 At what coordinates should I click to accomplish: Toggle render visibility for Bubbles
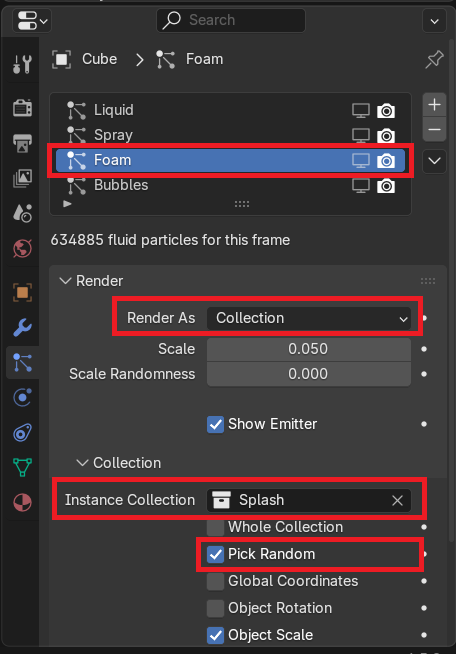[x=386, y=186]
